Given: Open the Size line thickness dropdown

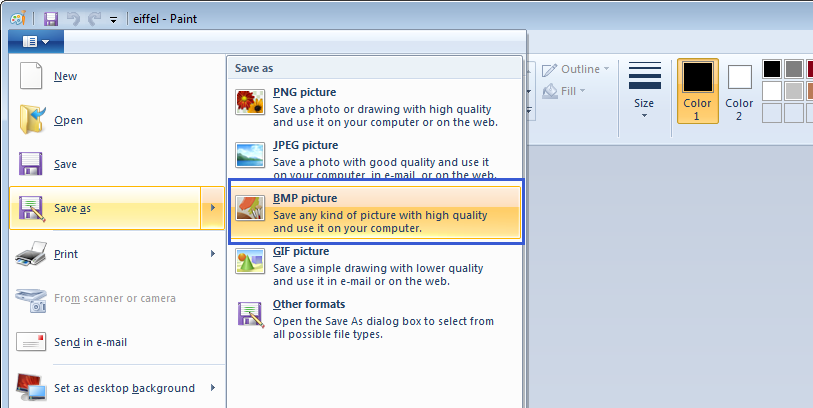Looking at the screenshot, I should click(x=644, y=92).
